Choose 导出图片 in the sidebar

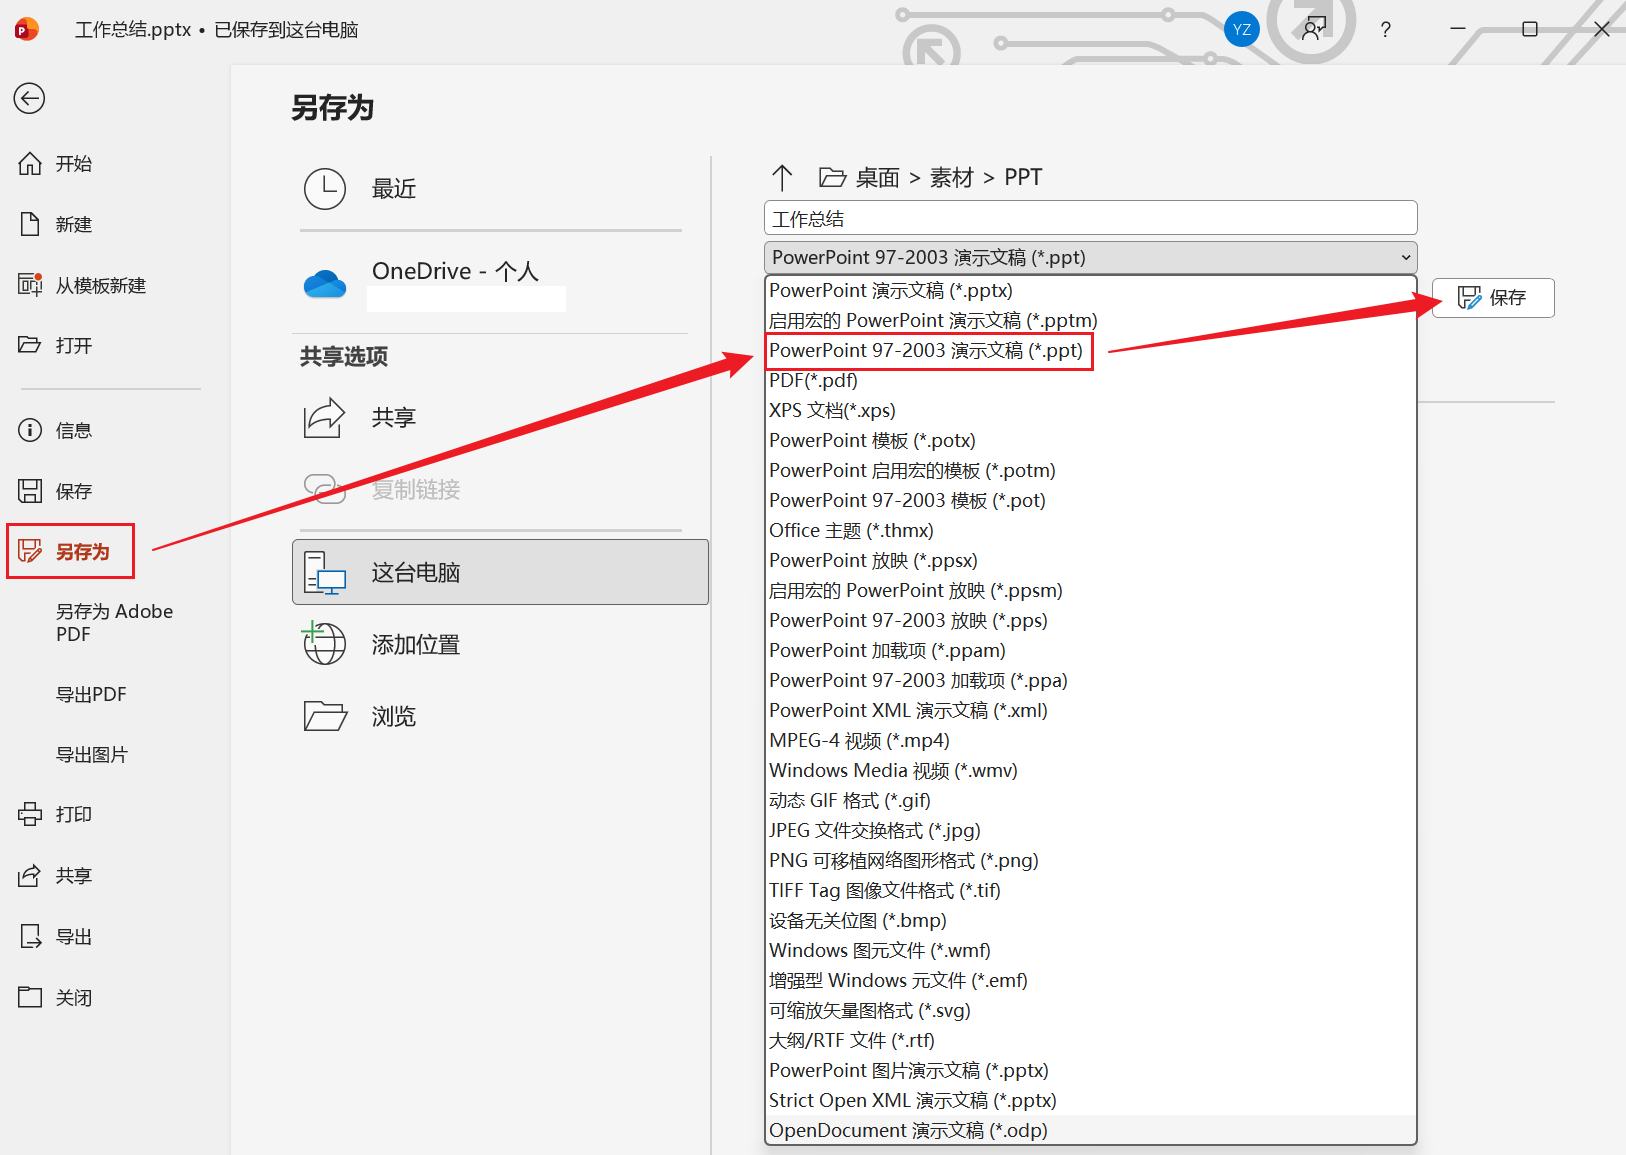coord(91,755)
